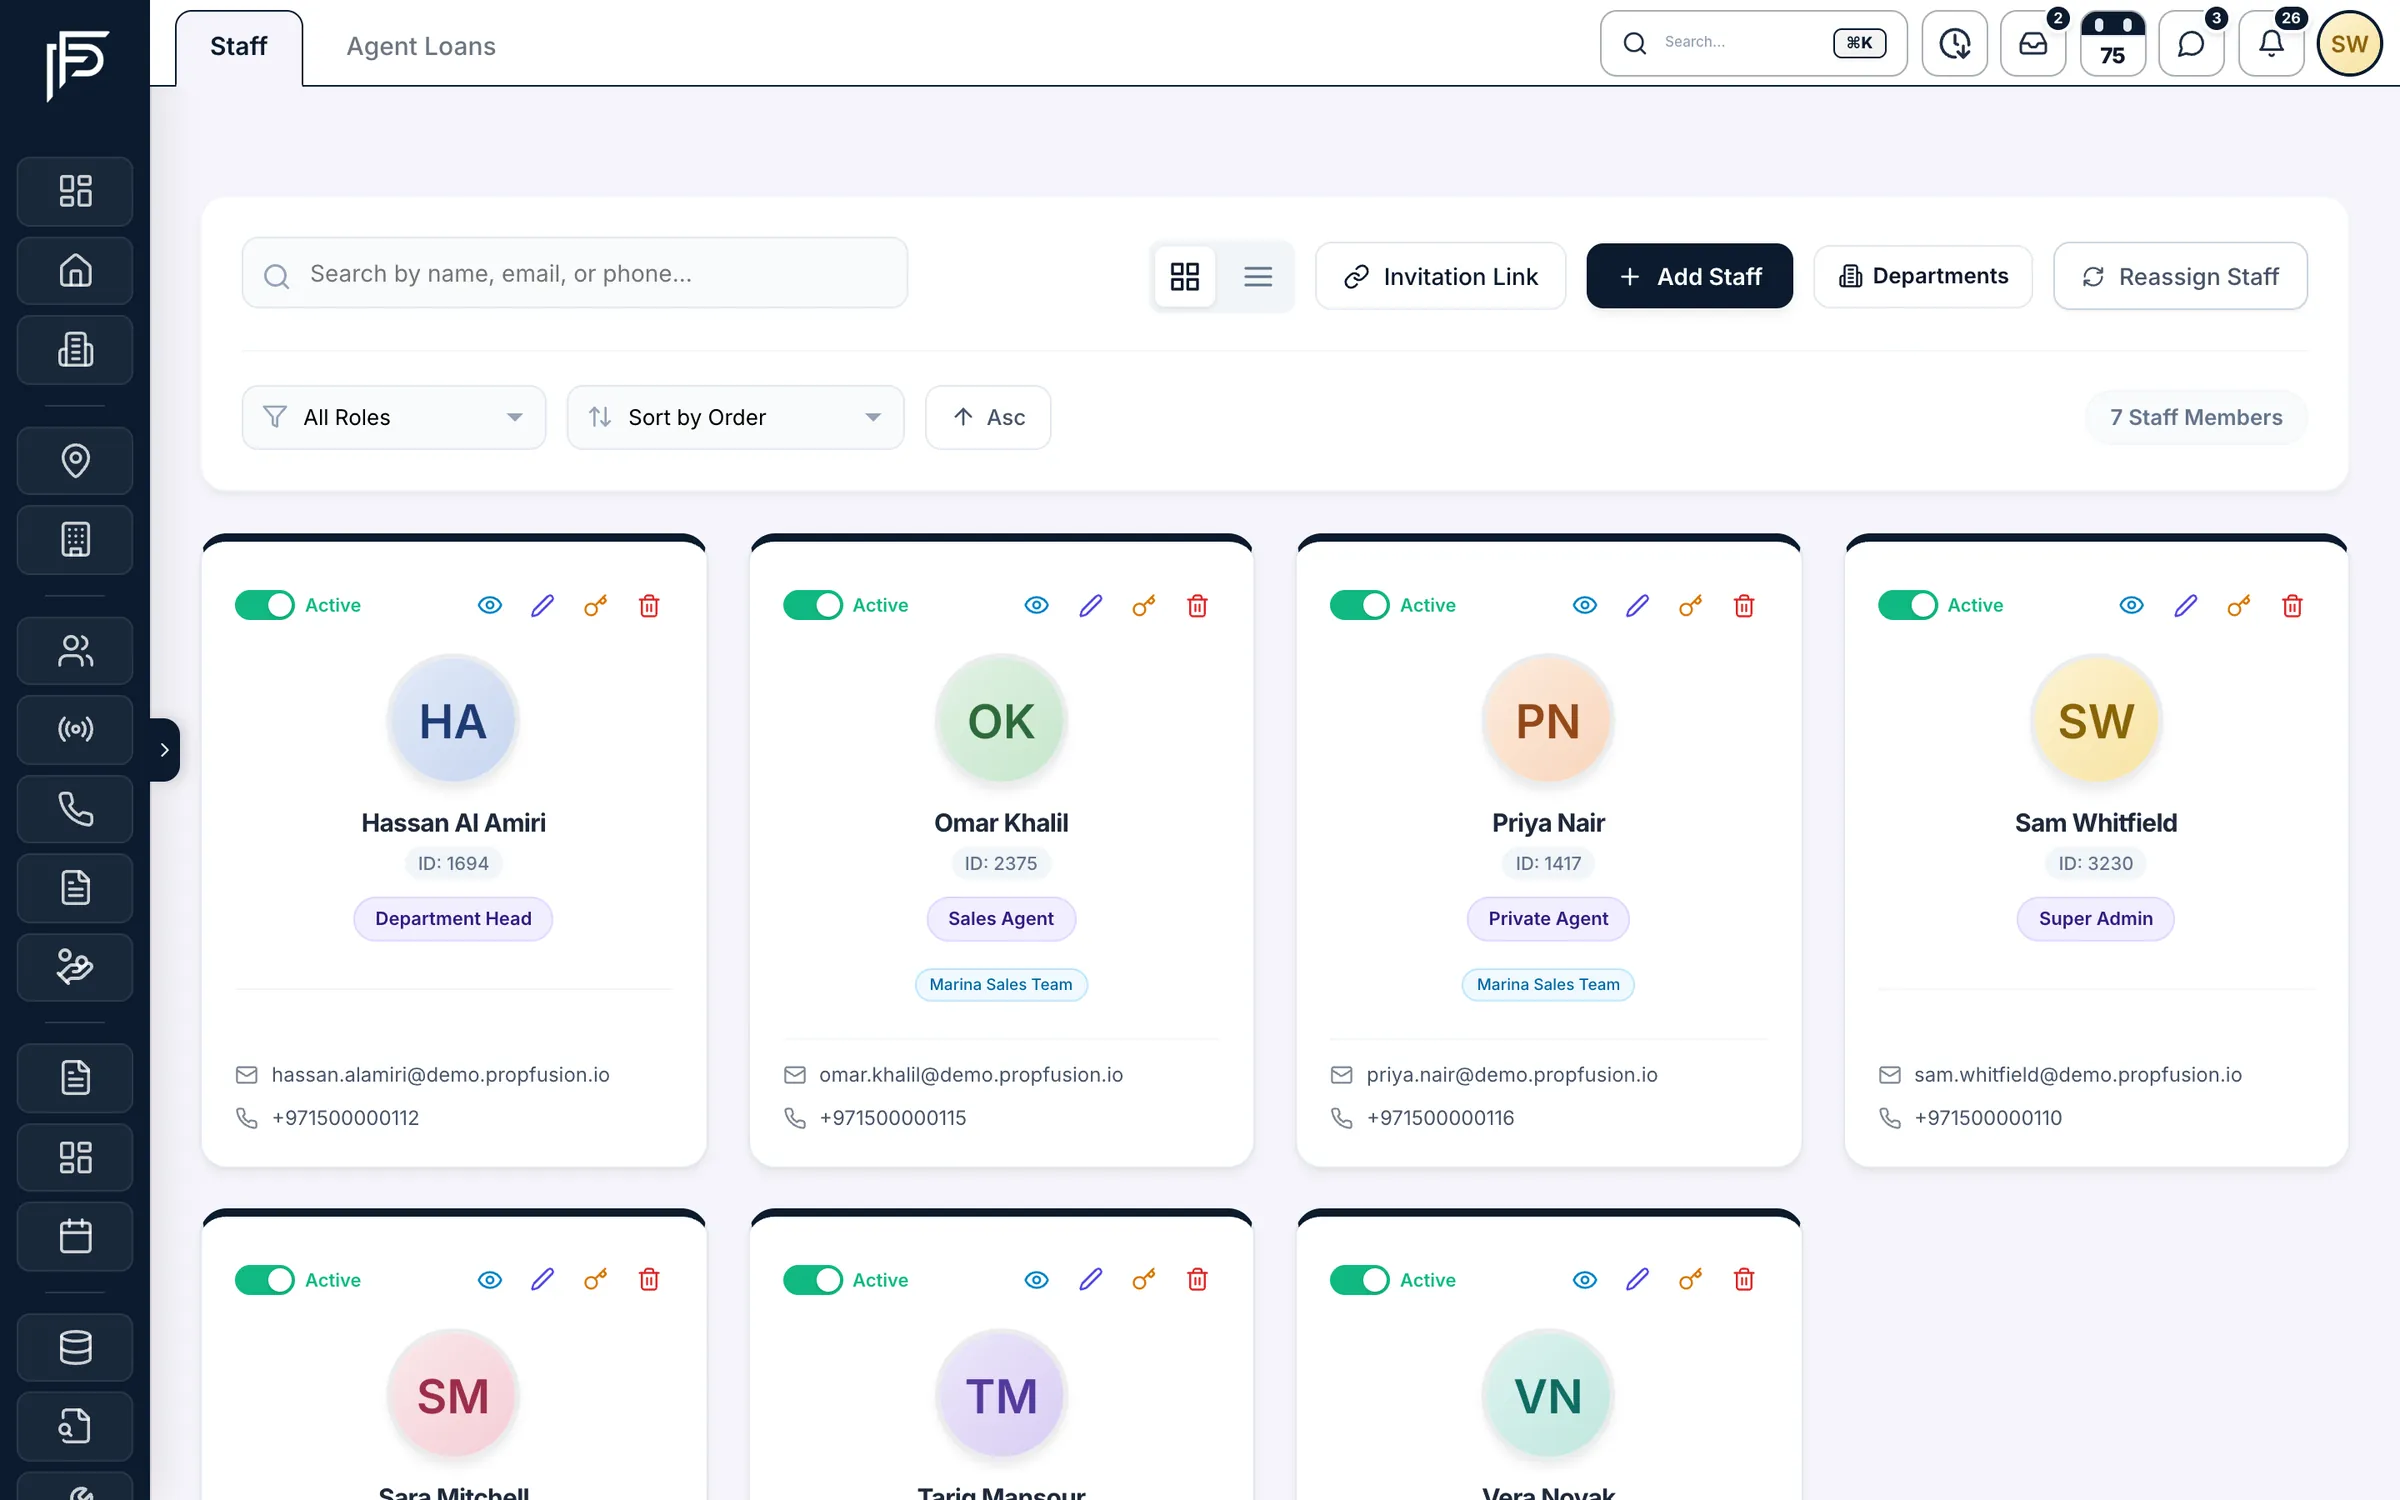This screenshot has height=1500, width=2400.
Task: Open the broadcast signal sidebar icon
Action: tap(75, 729)
